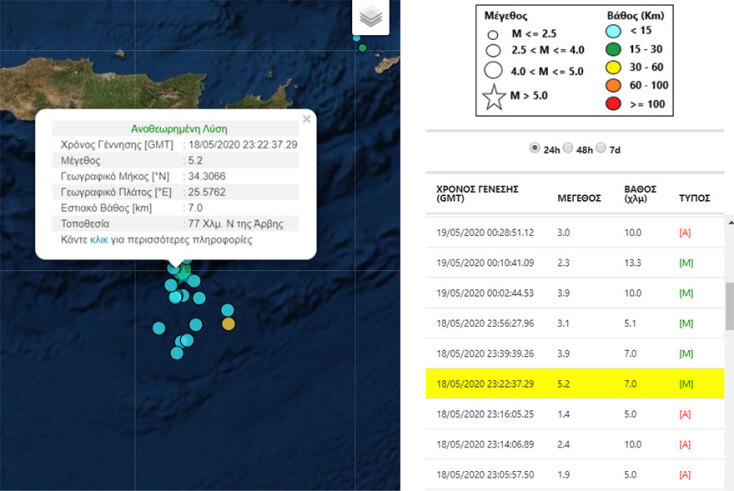Click the red >= 100 depth legend swatch
The height and width of the screenshot is (491, 734).
pyautogui.click(x=617, y=103)
